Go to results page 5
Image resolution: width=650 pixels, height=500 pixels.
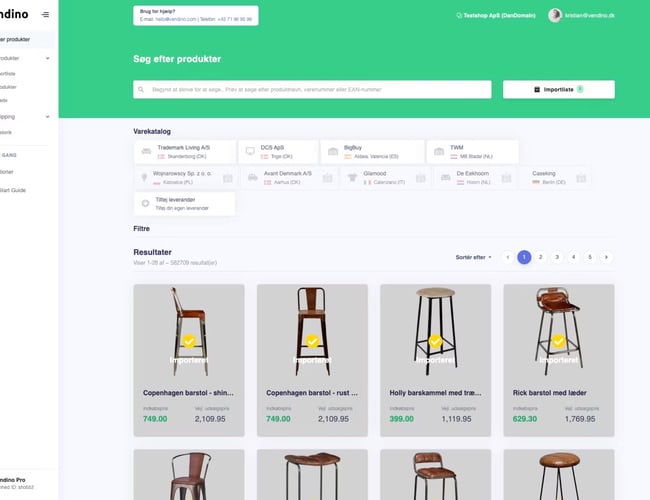click(590, 257)
